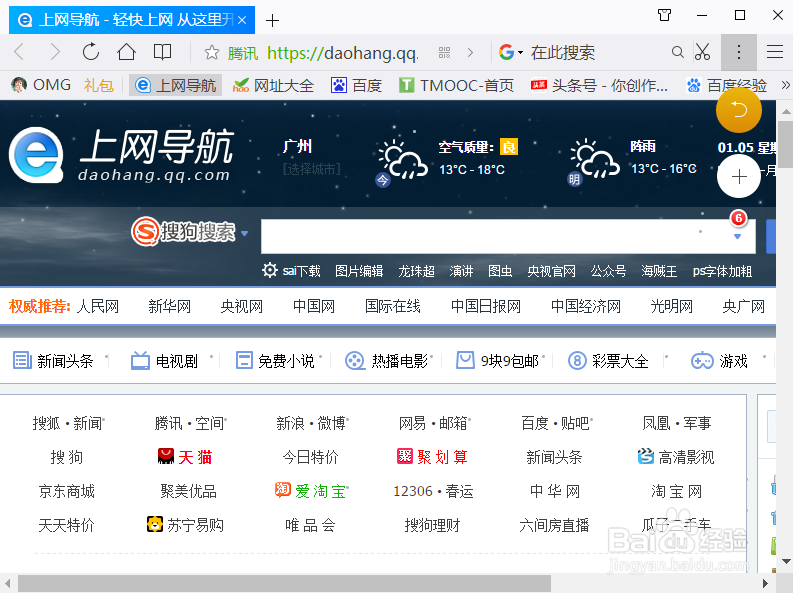793x593 pixels.
Task: Open the 彩票大全 lottery category
Action: tap(608, 361)
